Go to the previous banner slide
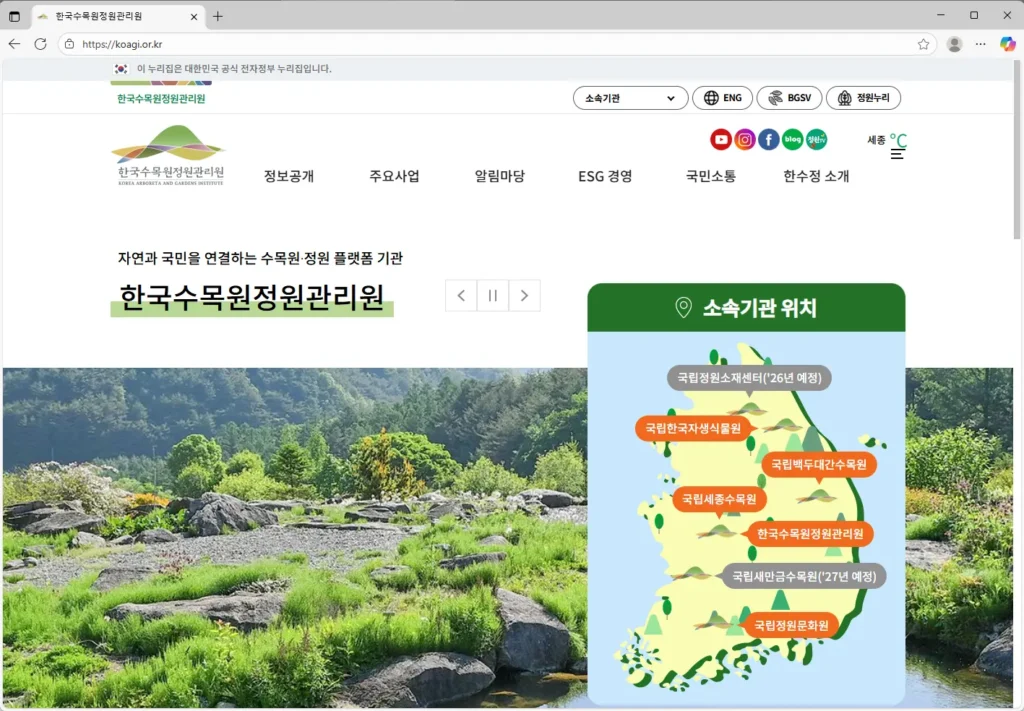 pyautogui.click(x=460, y=295)
